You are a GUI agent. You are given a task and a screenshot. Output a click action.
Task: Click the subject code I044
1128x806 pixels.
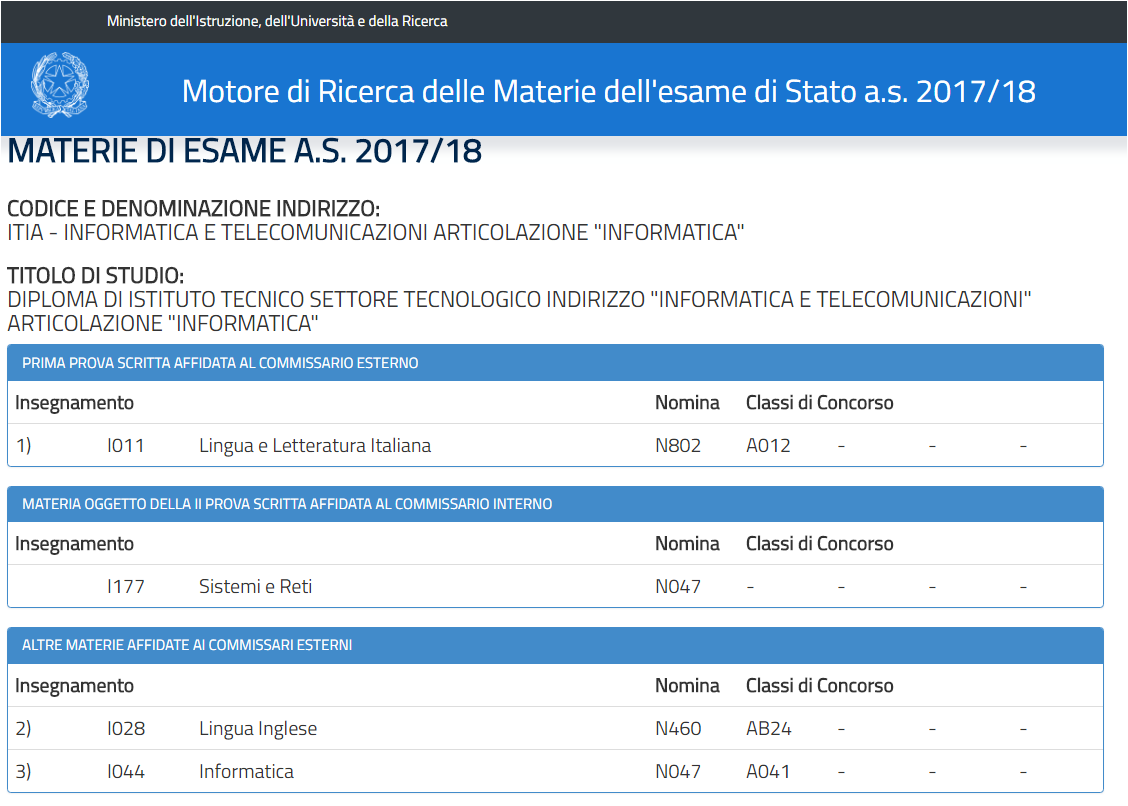[126, 771]
